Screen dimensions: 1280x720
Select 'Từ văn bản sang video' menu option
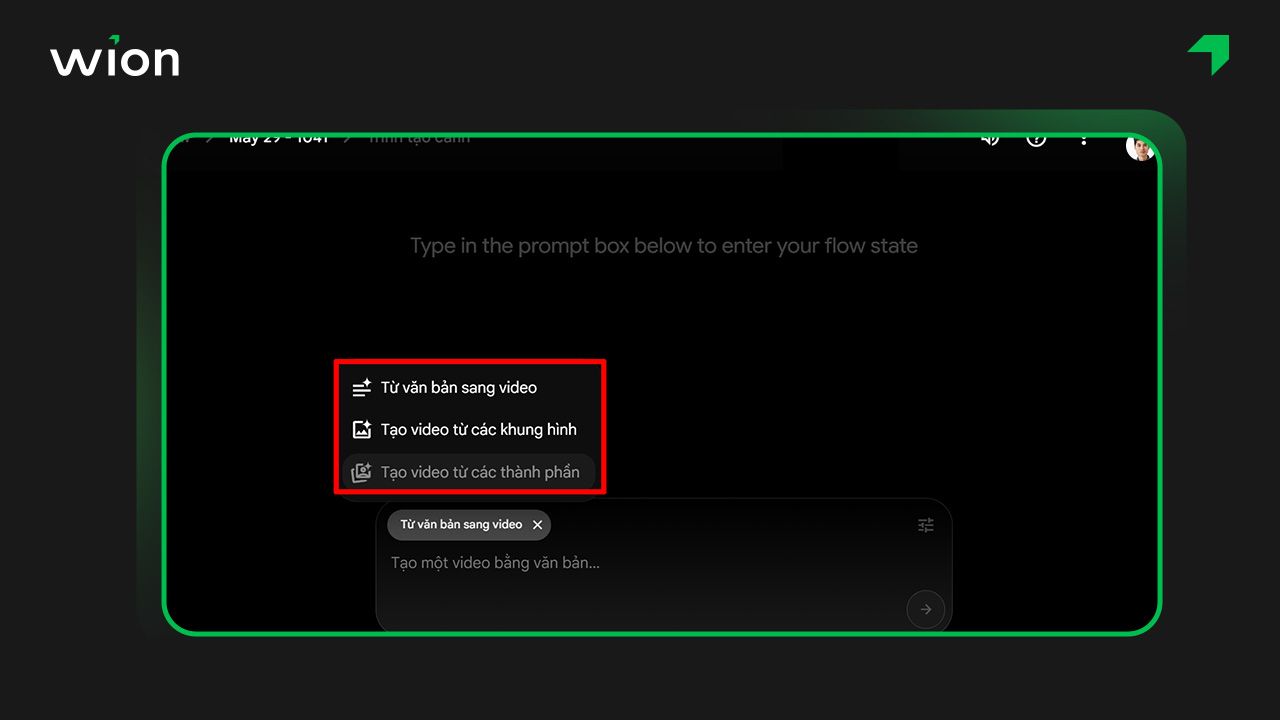coord(458,387)
